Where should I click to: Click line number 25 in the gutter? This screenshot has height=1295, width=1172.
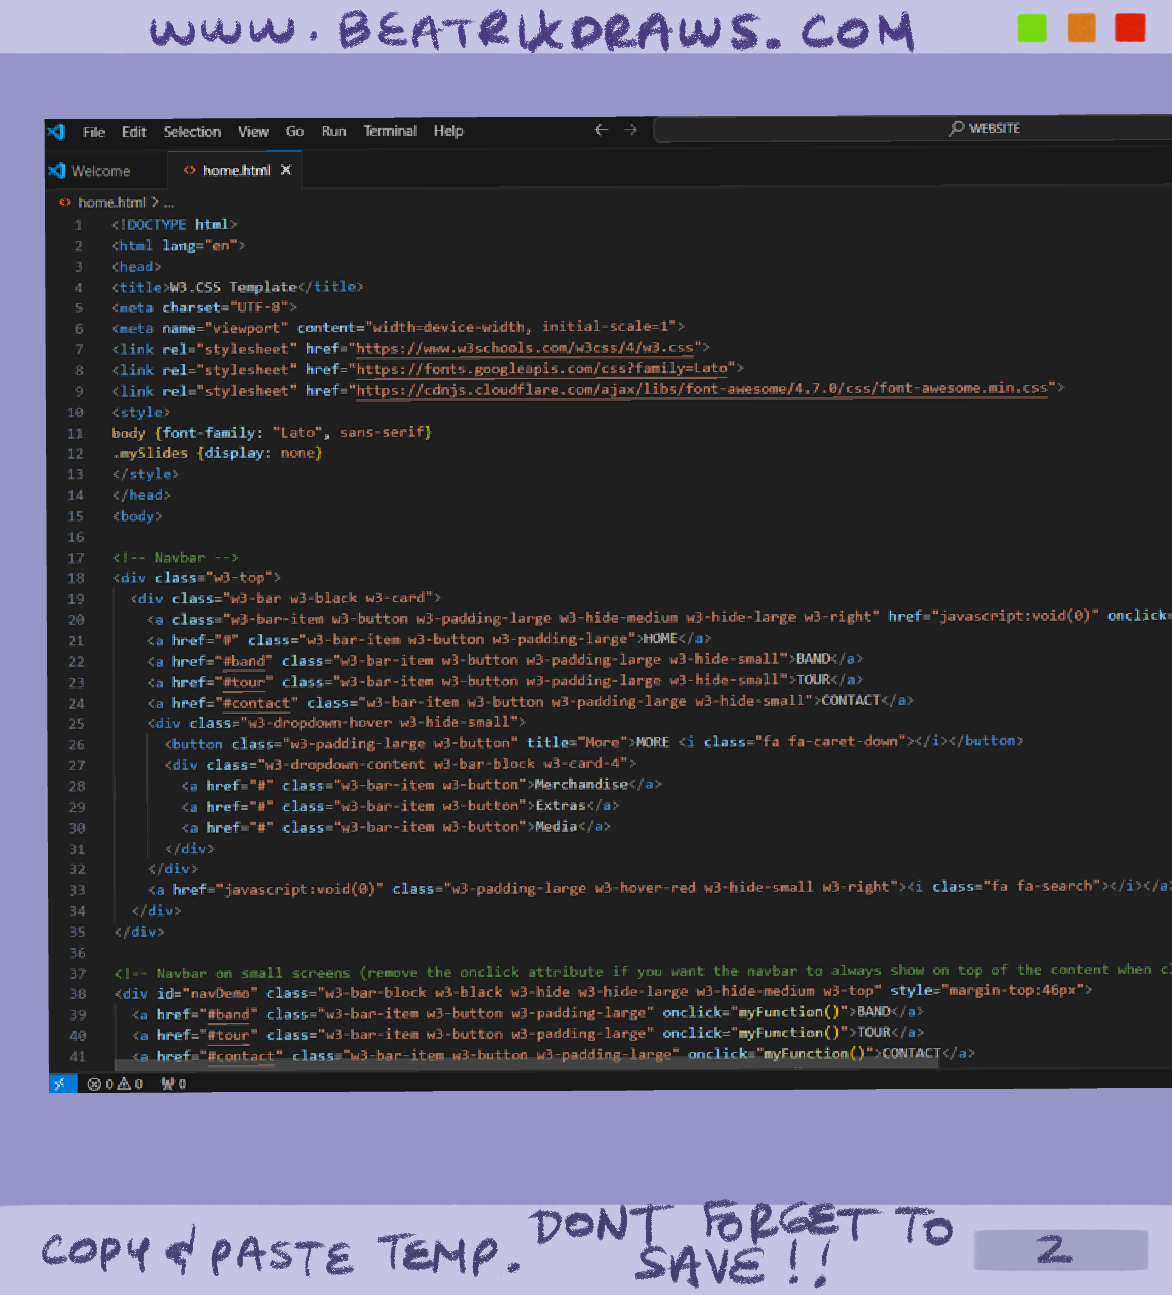[76, 723]
